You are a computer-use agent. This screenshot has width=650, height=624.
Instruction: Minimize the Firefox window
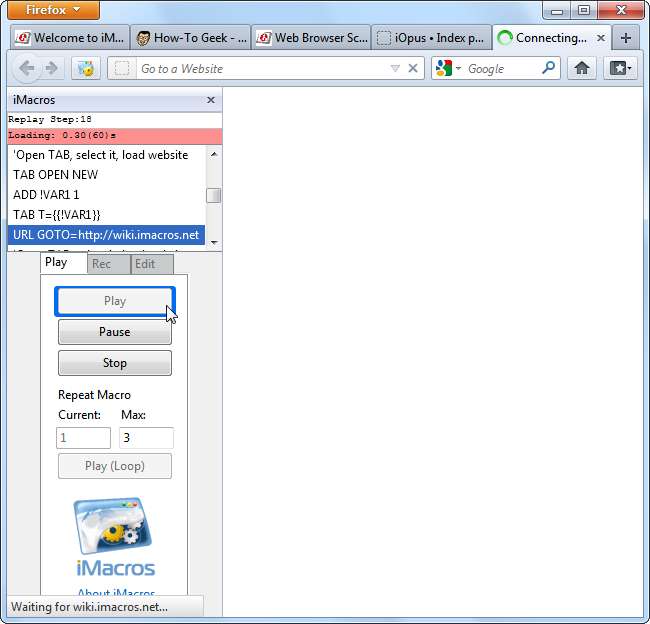557,11
